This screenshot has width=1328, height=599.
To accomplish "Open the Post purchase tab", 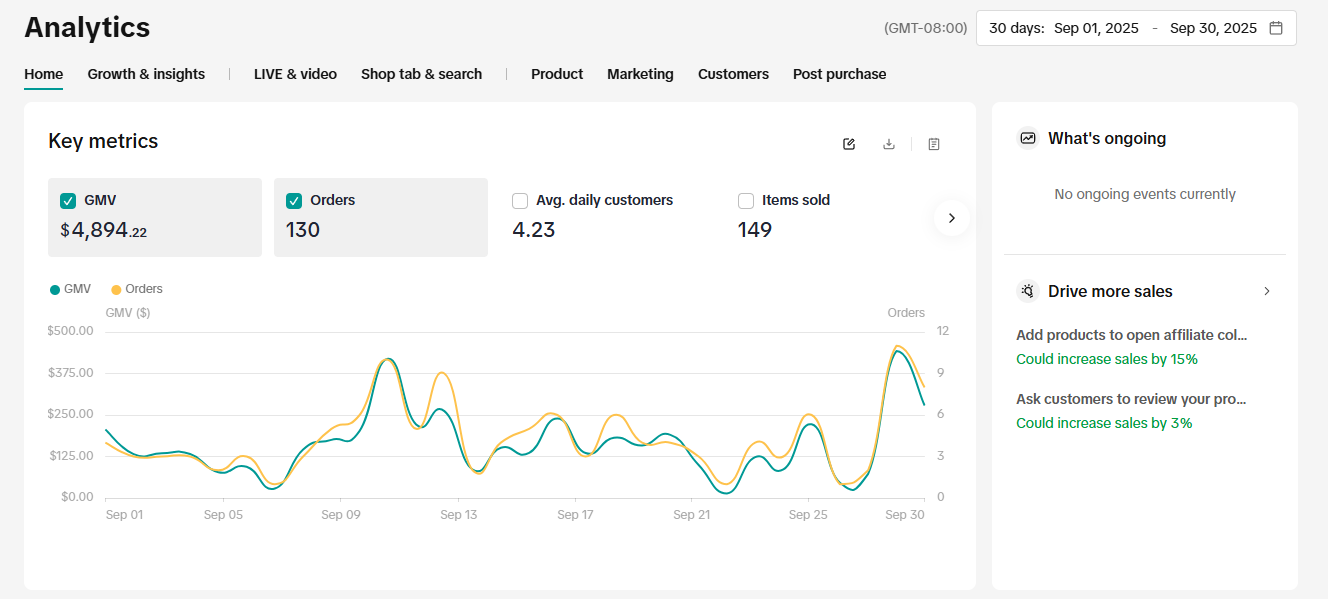I will pos(839,74).
